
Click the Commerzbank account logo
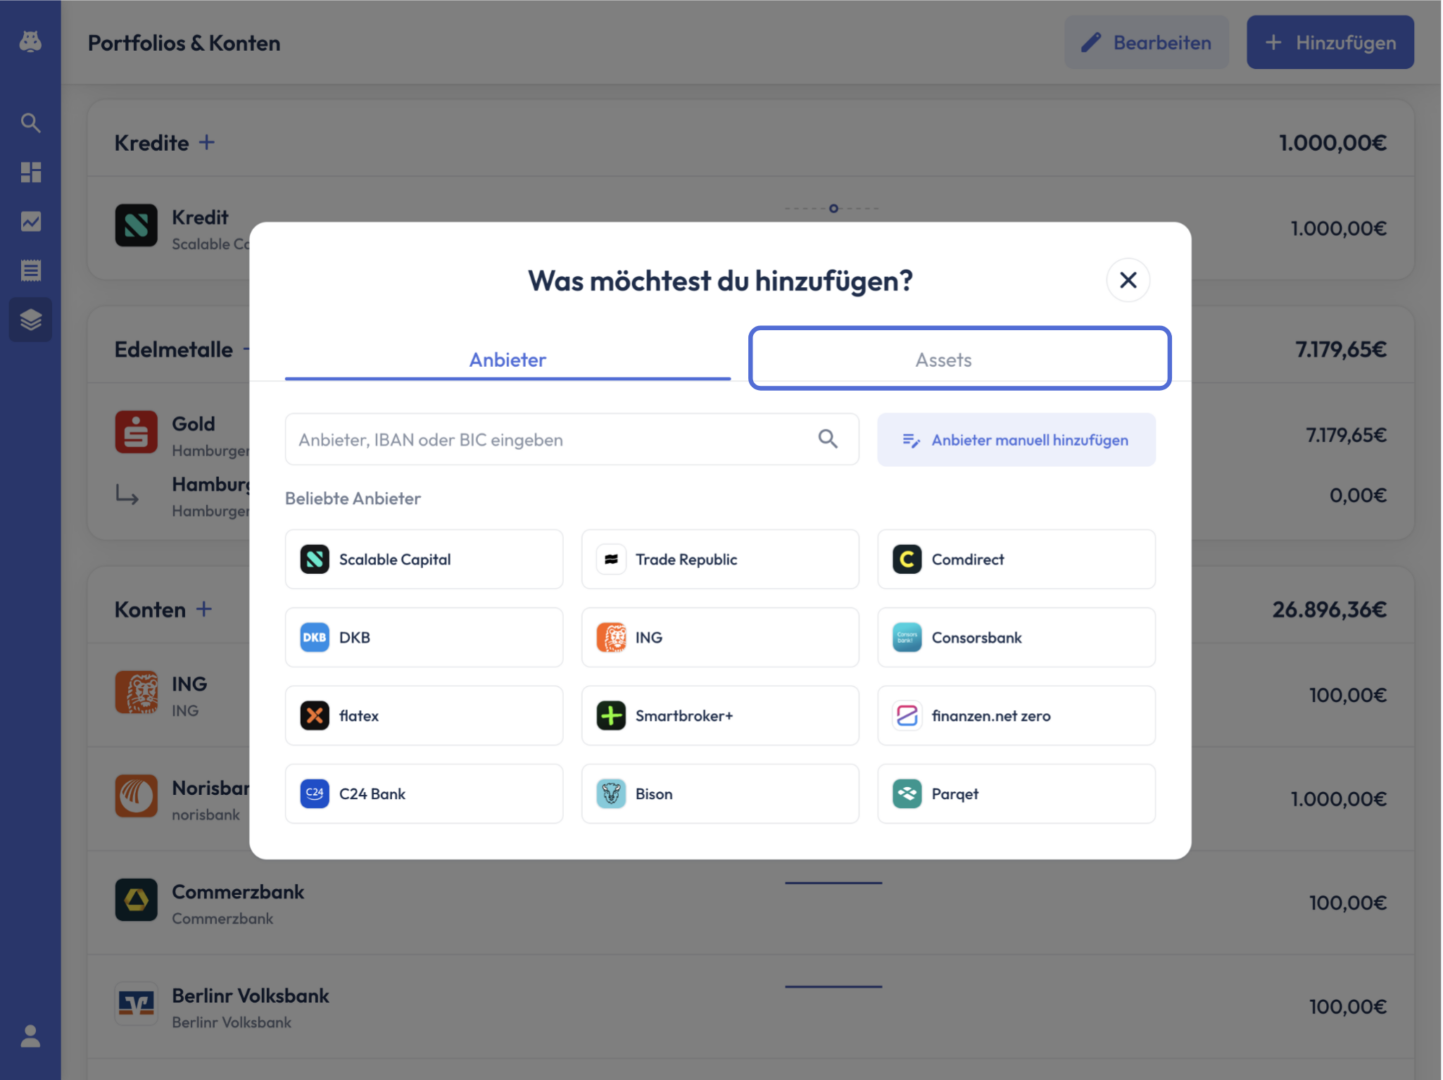coord(136,900)
